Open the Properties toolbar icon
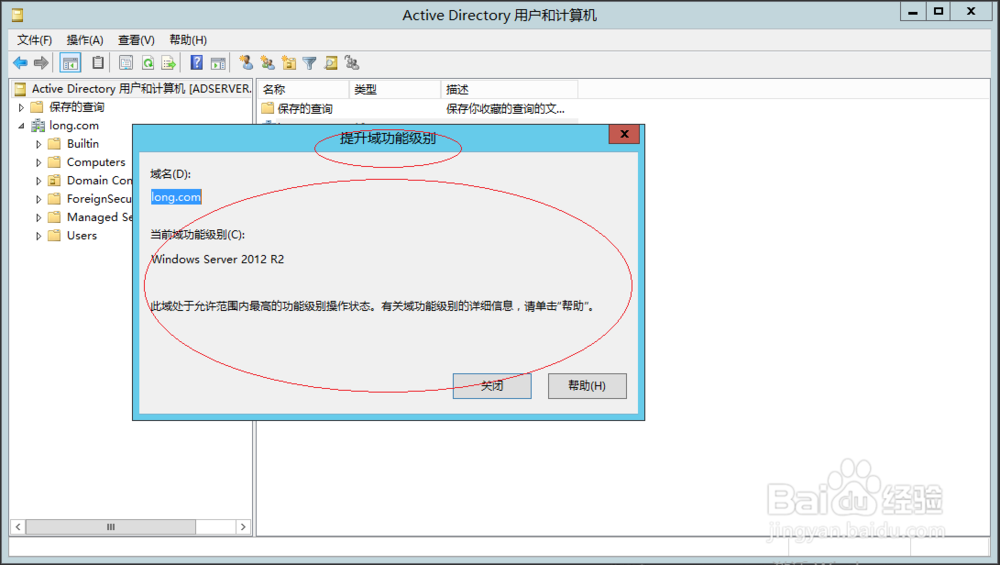The image size is (1000, 565). pos(126,62)
